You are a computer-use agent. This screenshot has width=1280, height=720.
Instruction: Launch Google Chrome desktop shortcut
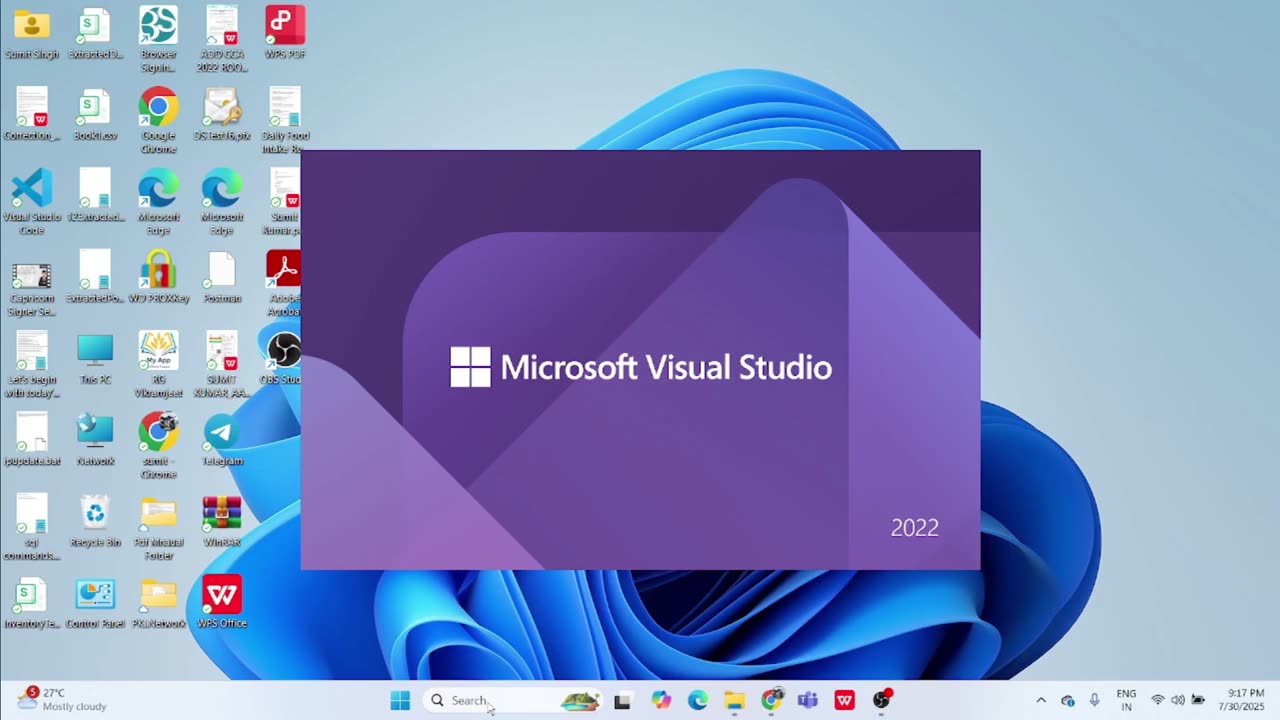pyautogui.click(x=158, y=120)
